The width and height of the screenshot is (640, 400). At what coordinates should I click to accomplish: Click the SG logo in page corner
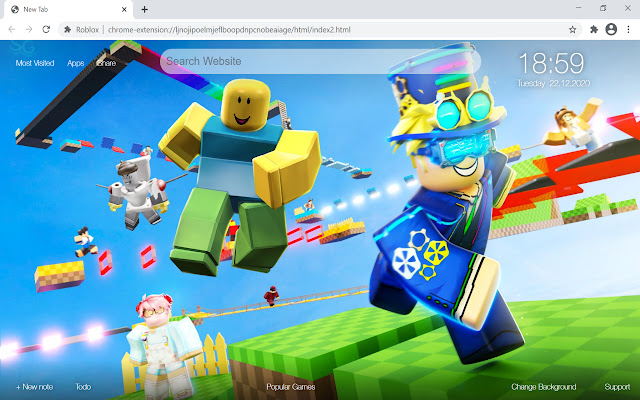click(x=22, y=47)
